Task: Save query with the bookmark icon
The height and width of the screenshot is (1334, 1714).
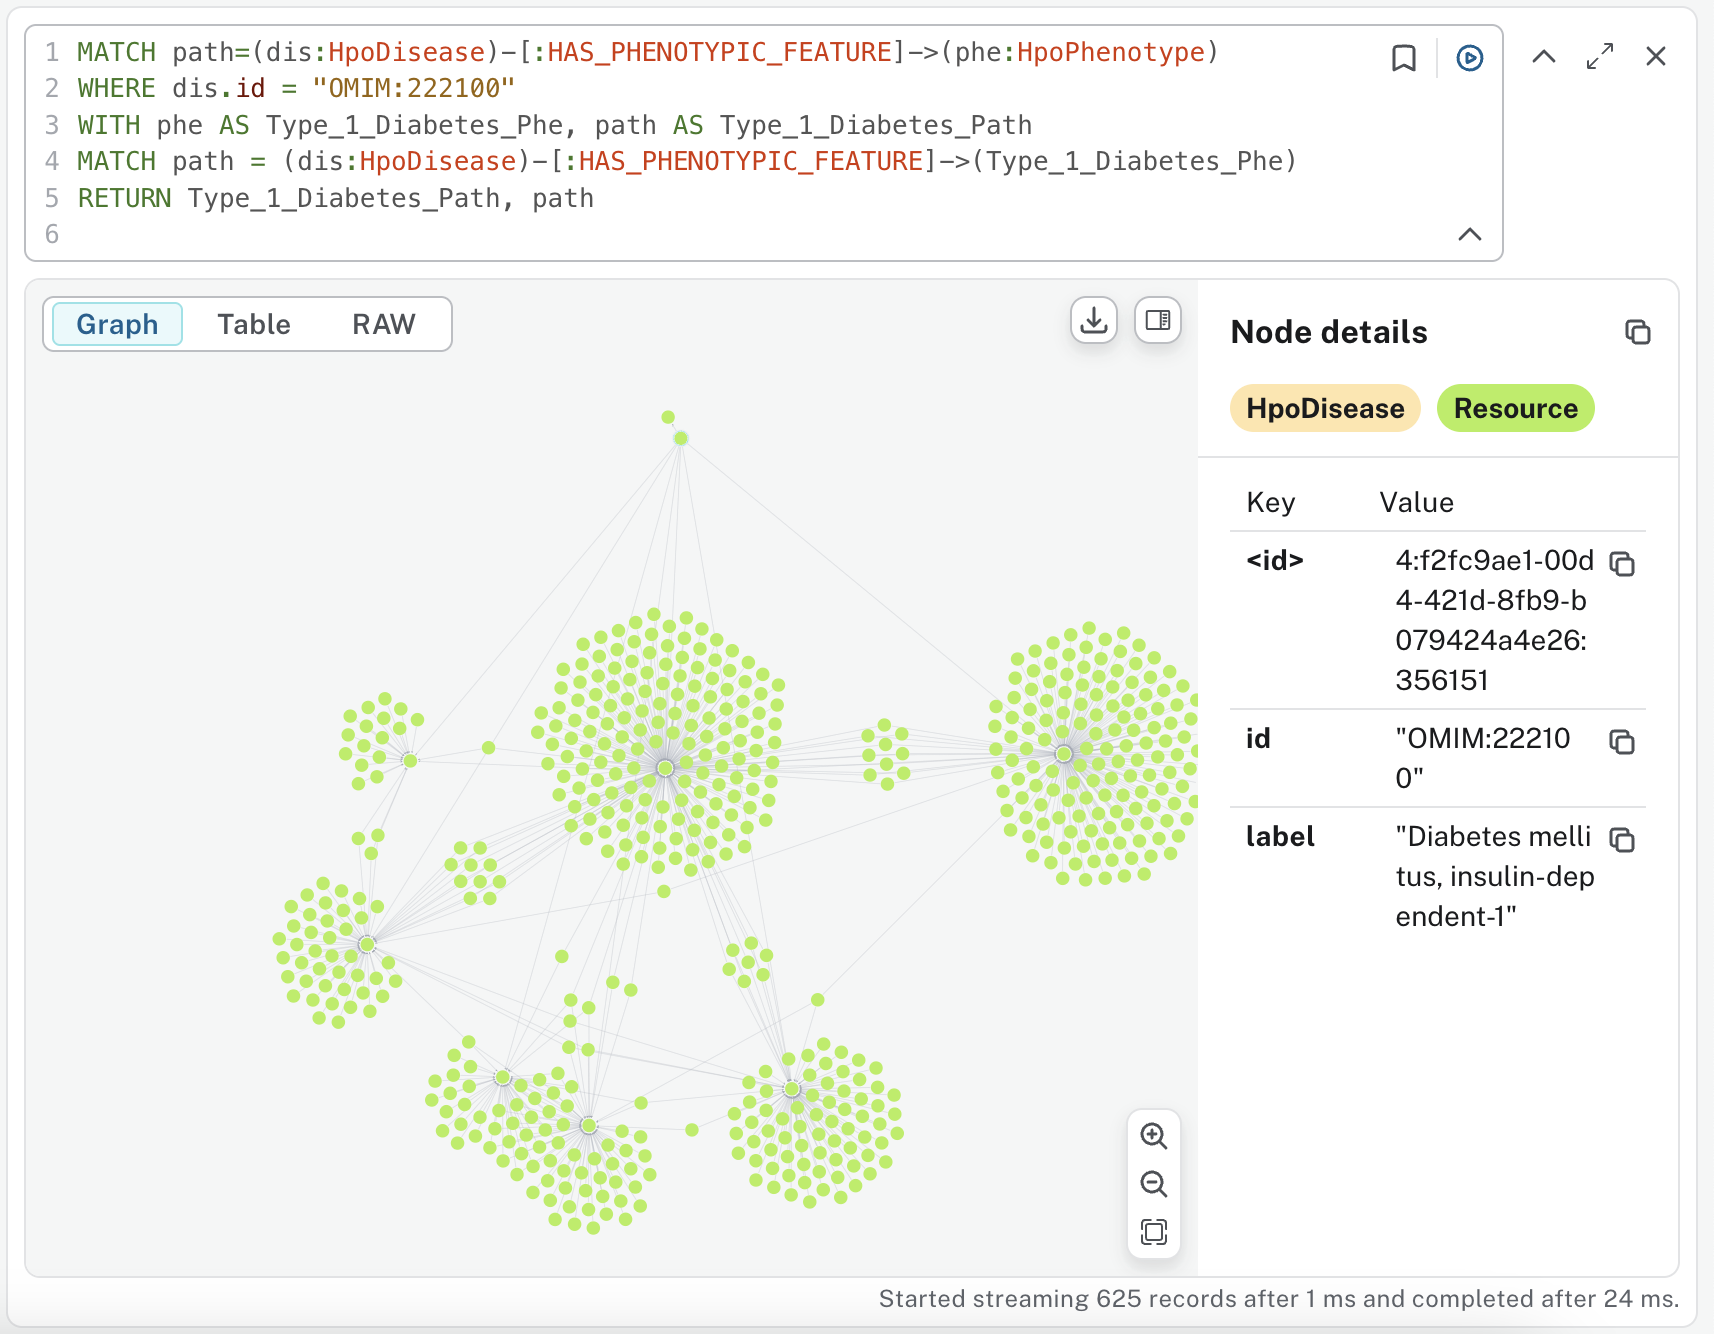Action: pyautogui.click(x=1404, y=58)
